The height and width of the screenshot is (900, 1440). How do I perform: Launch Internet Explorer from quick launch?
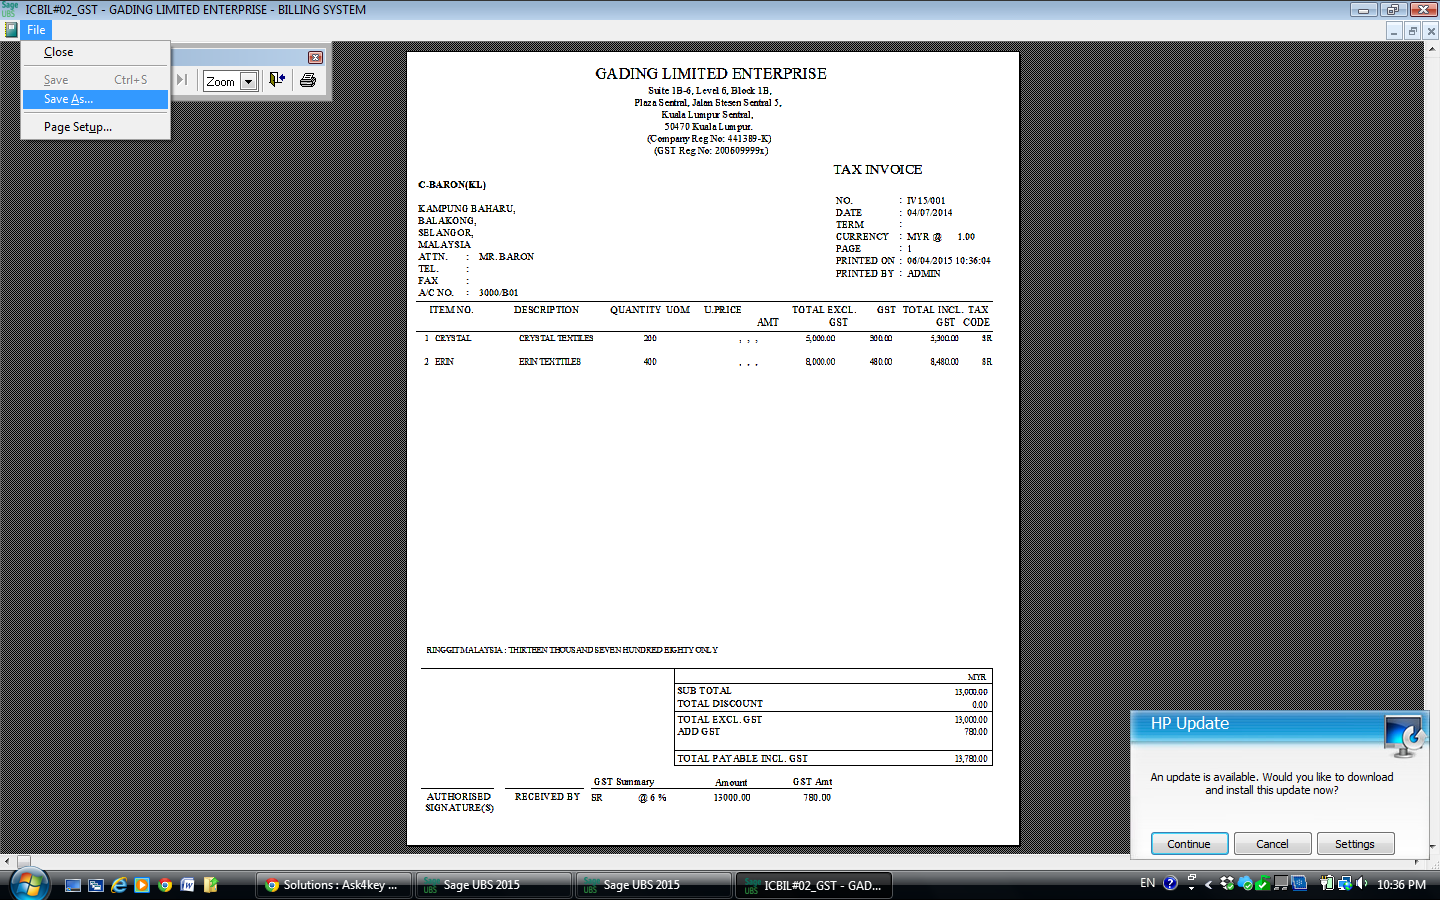click(x=119, y=885)
